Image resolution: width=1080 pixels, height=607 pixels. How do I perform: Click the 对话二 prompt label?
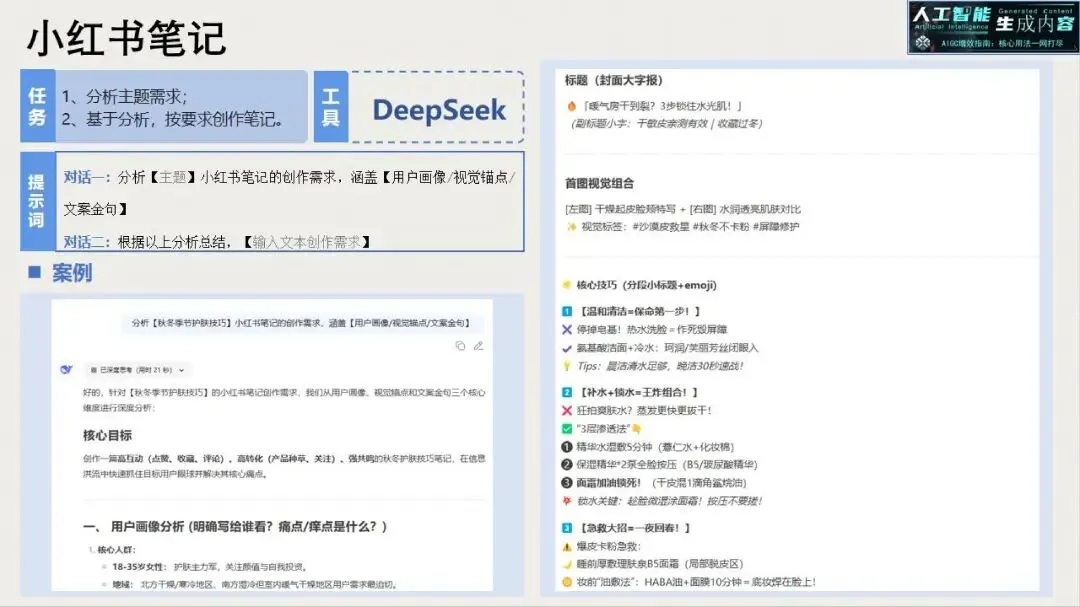tap(86, 242)
